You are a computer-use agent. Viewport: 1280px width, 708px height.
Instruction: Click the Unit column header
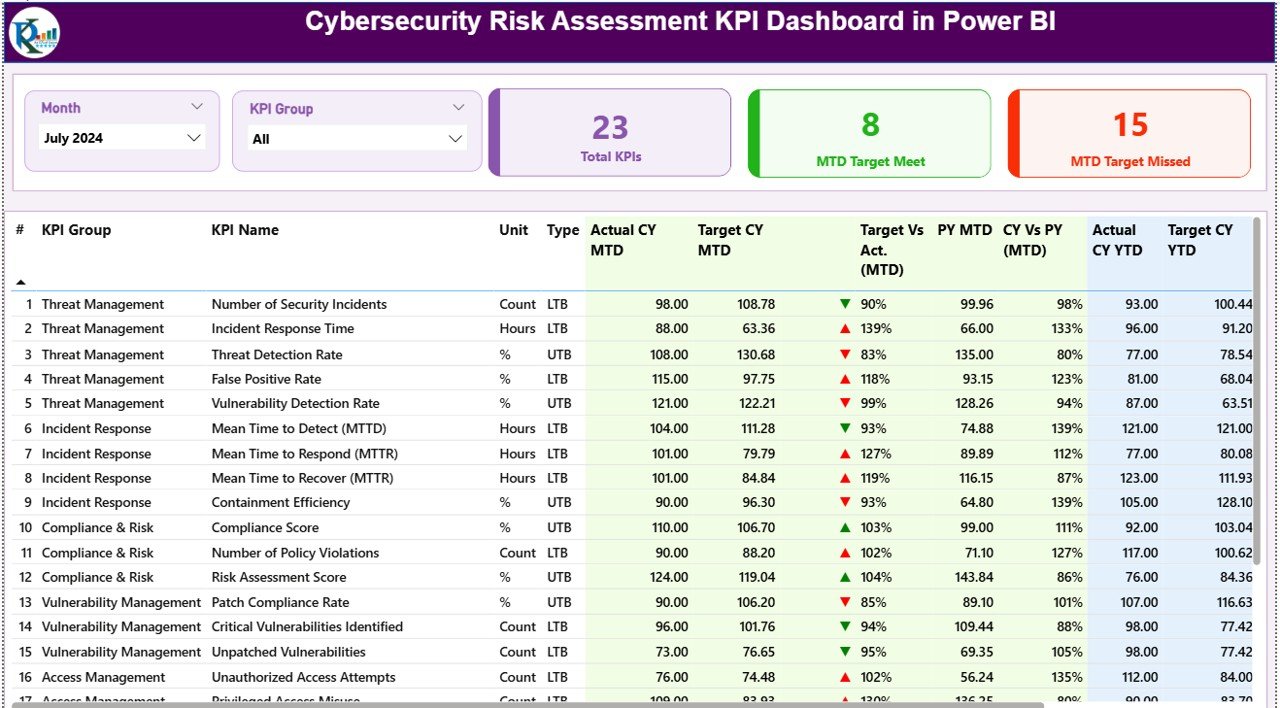[x=513, y=230]
